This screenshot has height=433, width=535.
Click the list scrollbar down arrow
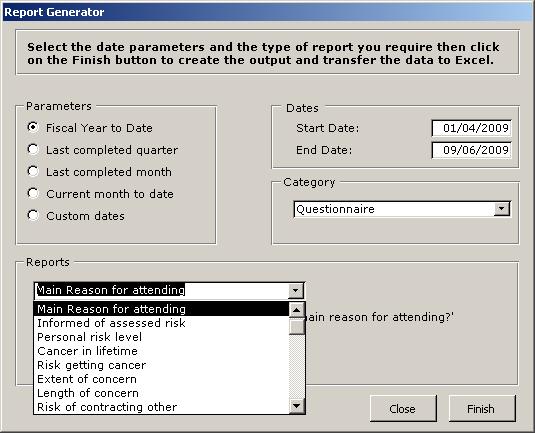297,406
